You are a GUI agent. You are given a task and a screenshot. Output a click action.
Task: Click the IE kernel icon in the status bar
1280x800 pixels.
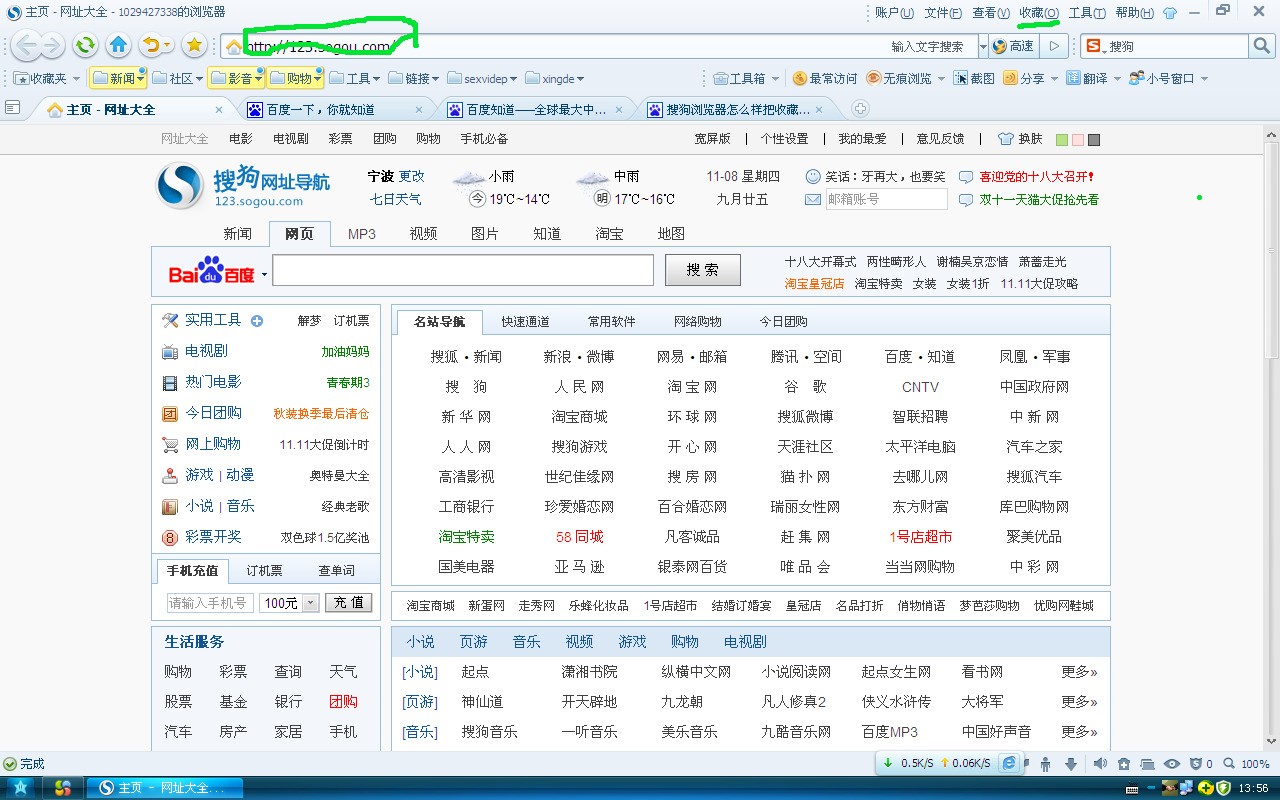tap(1010, 763)
